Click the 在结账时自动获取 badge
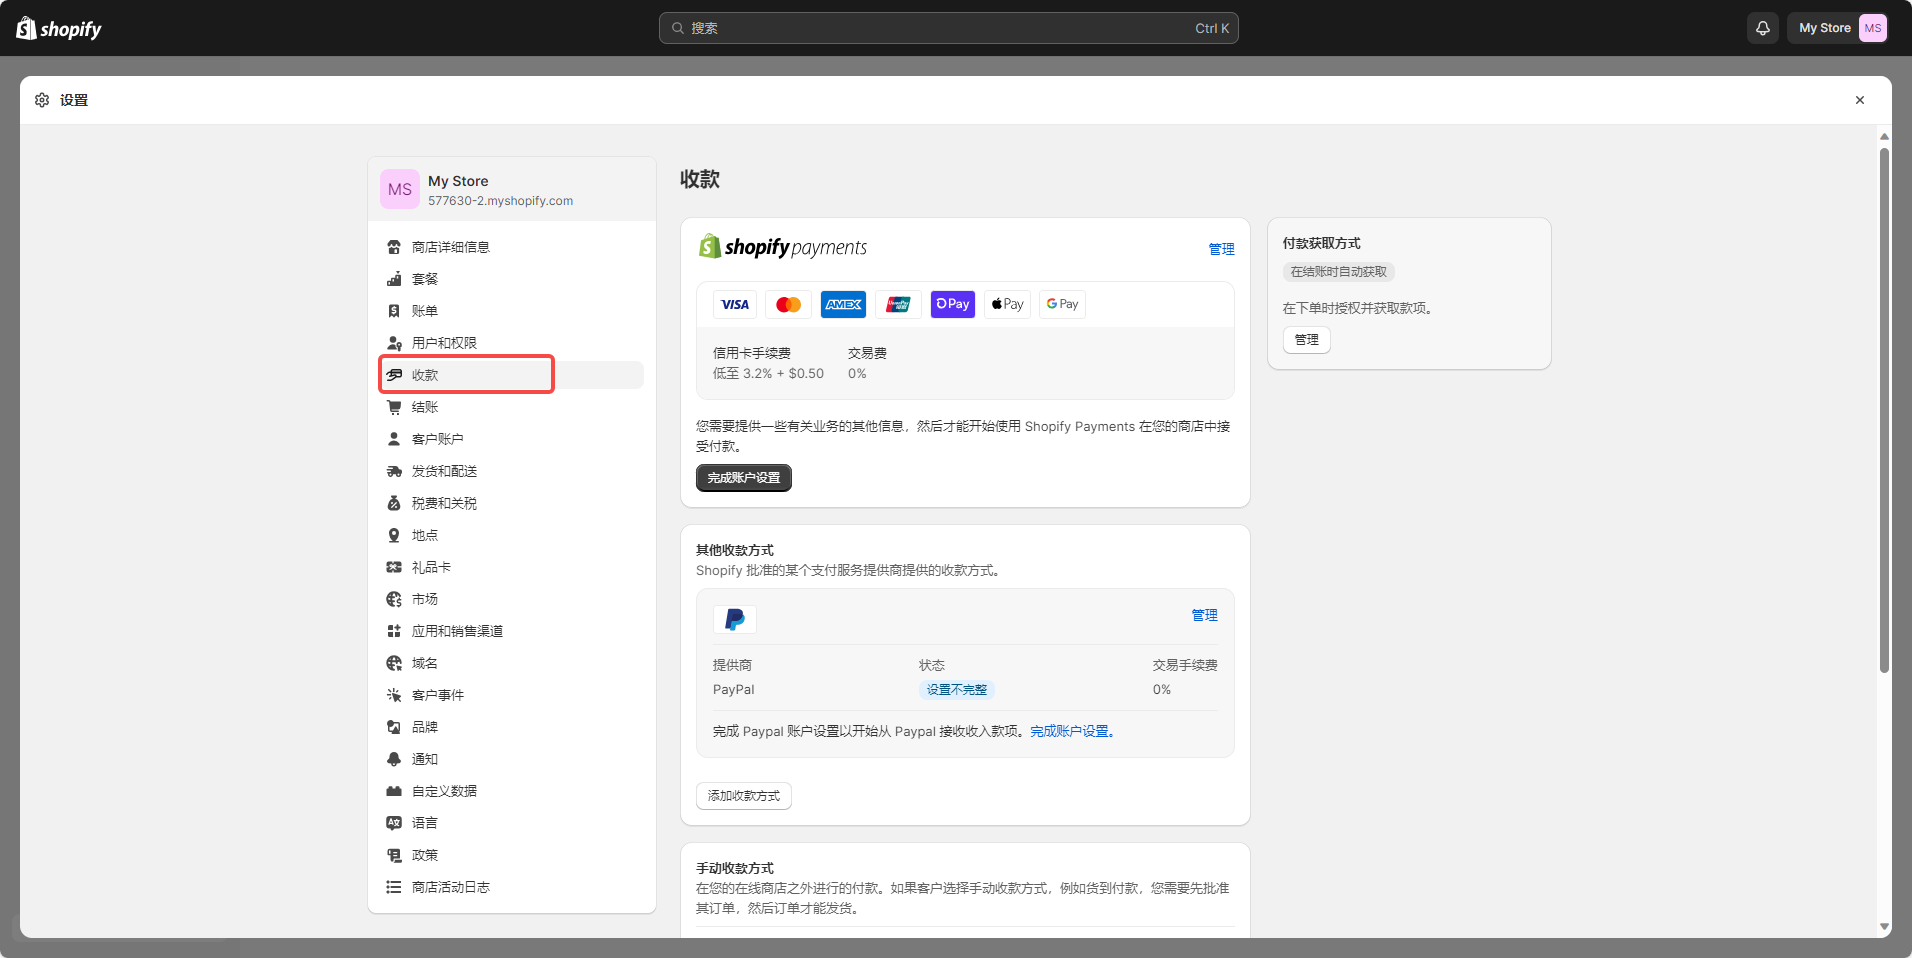Screen dimensions: 1912x958 pyautogui.click(x=1338, y=272)
